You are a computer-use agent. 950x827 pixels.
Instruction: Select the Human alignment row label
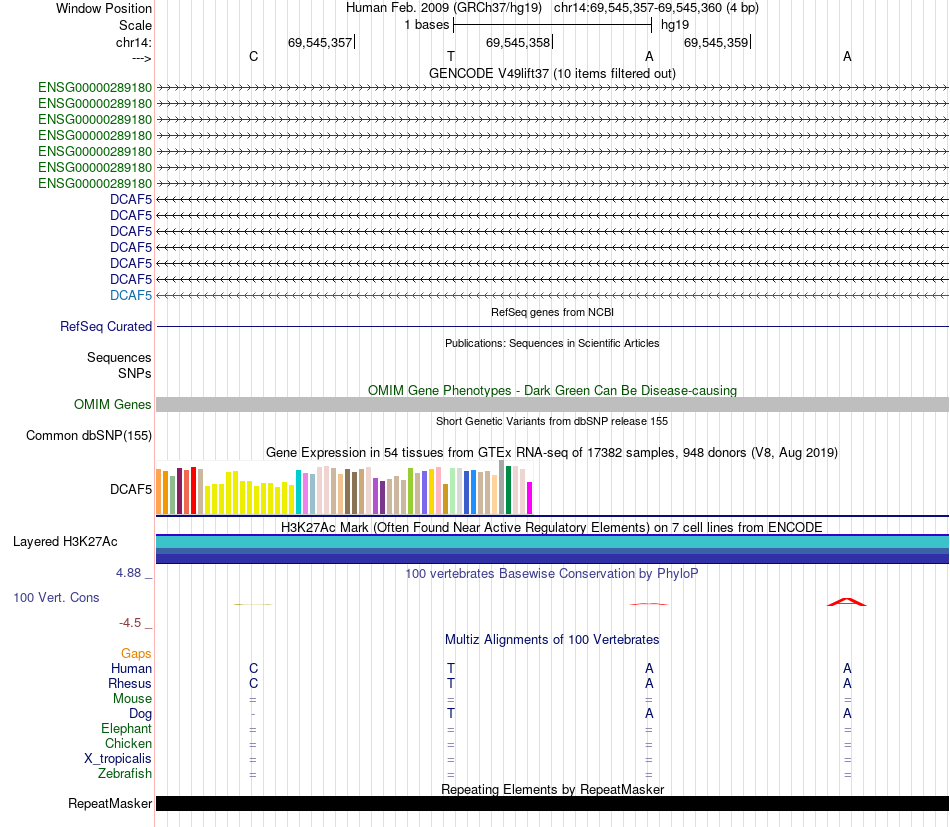click(131, 668)
